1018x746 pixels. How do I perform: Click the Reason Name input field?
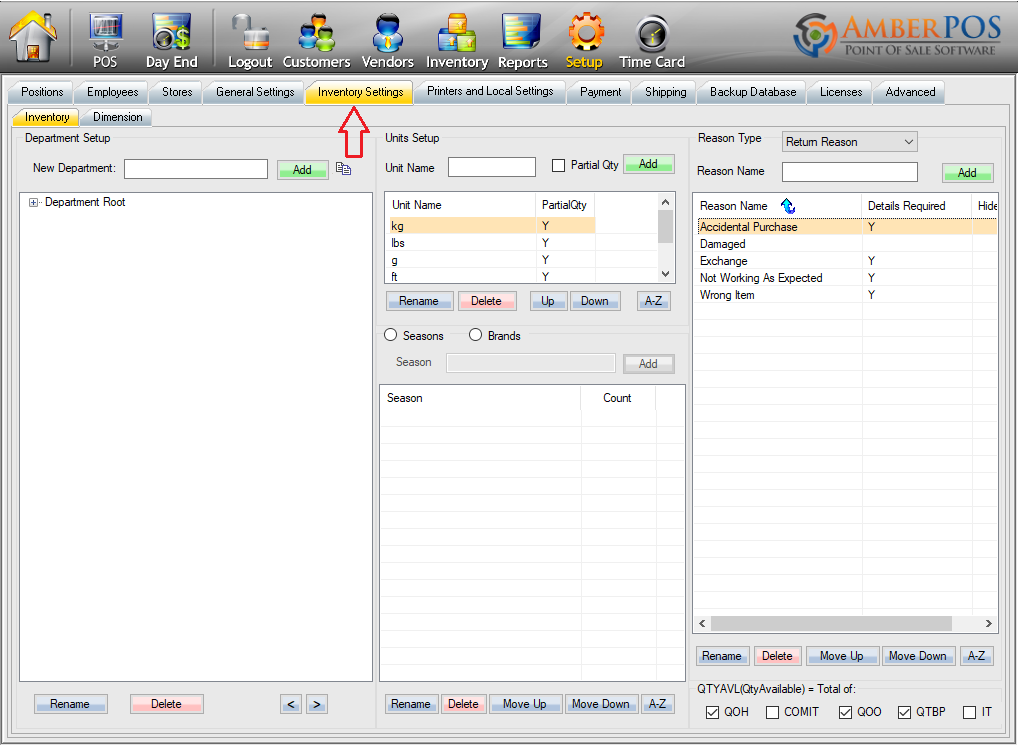(x=850, y=172)
